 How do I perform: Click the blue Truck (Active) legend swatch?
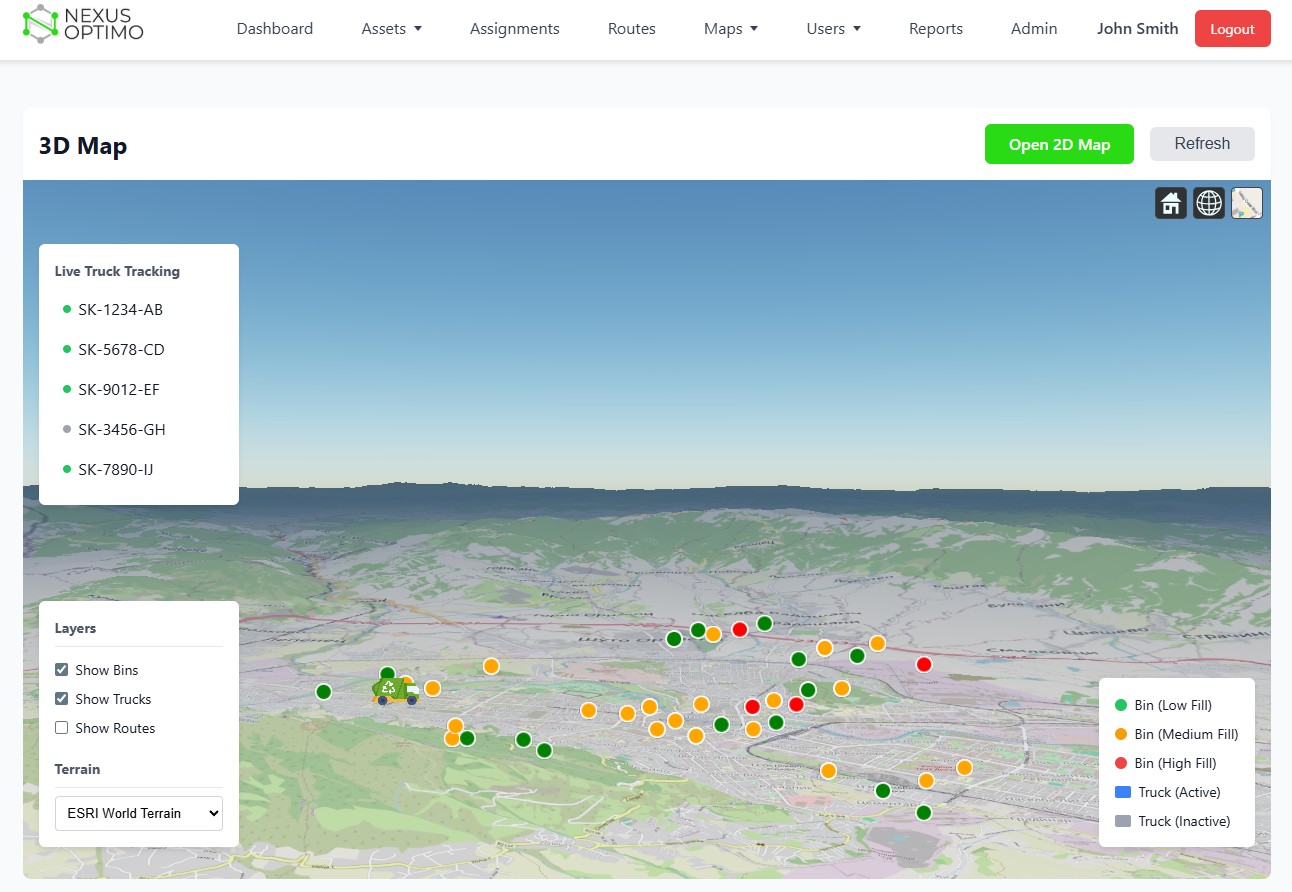(x=1123, y=792)
